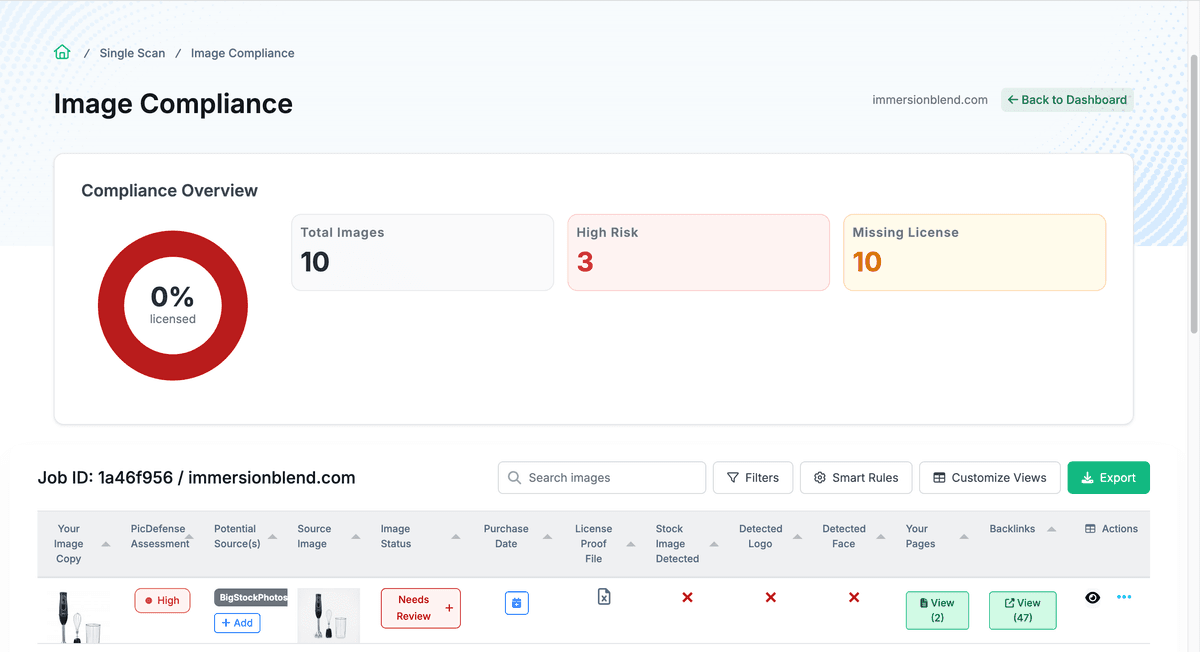Screen dimensions: 1200x652
Task: Click the license proof file icon
Action: tap(604, 597)
